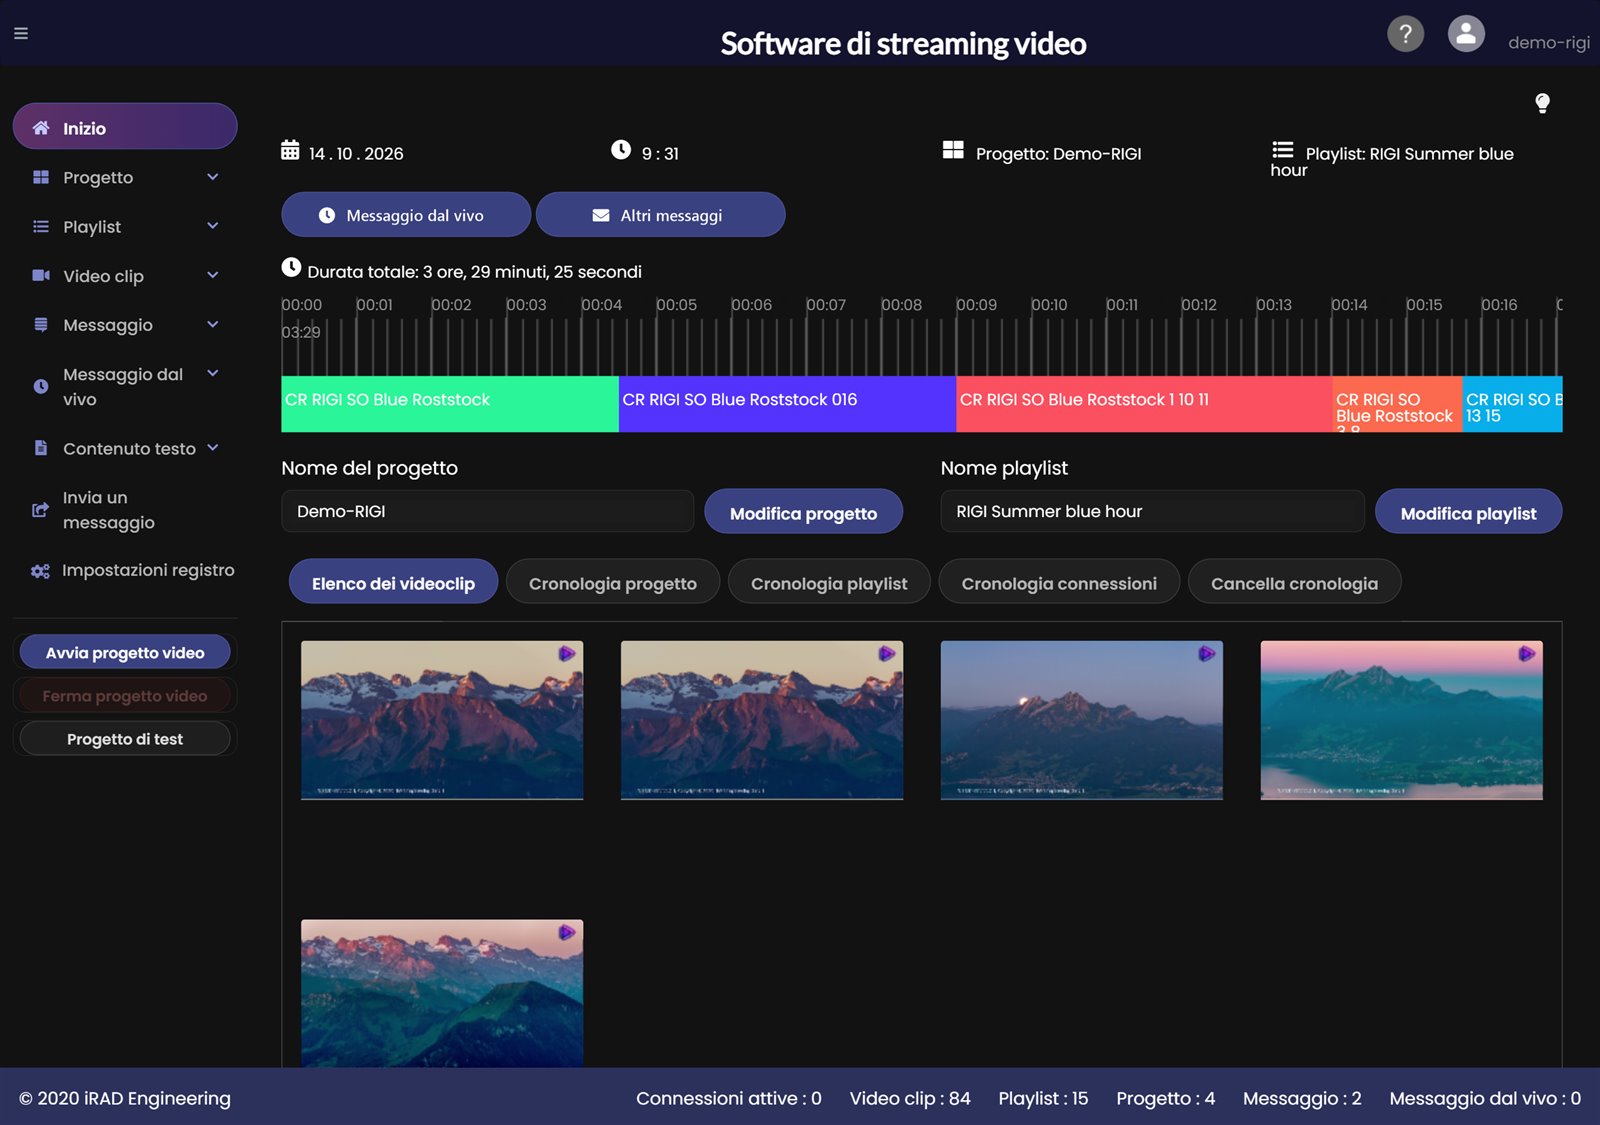Click play icon on fifth videoclip thumbnail

point(567,932)
